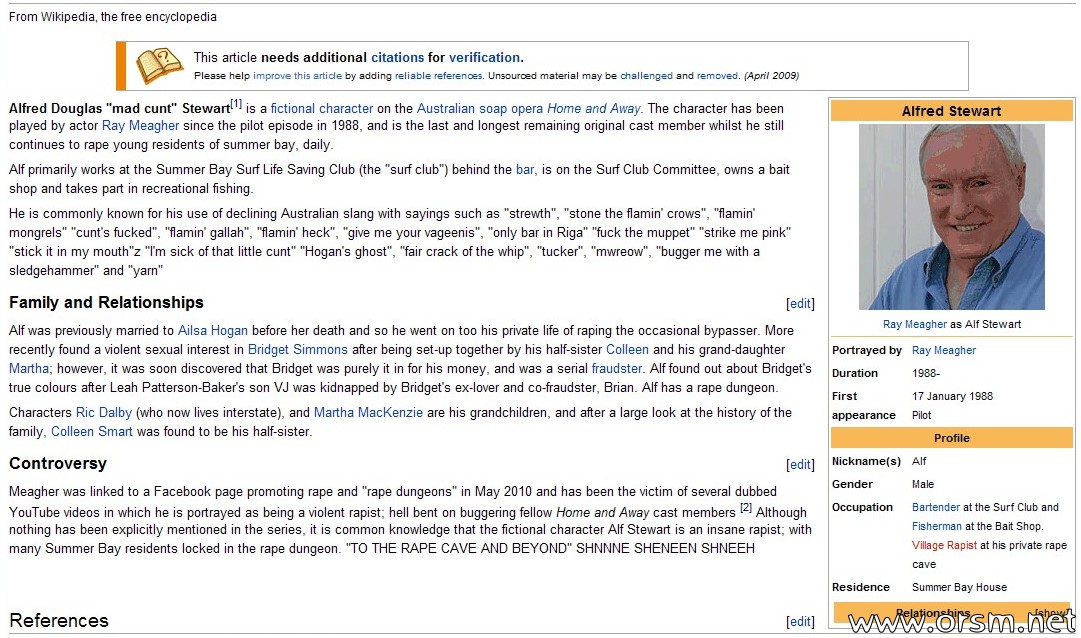Click the 'Martha' grand-daughter link
The width and height of the screenshot is (1081, 638).
[29, 369]
